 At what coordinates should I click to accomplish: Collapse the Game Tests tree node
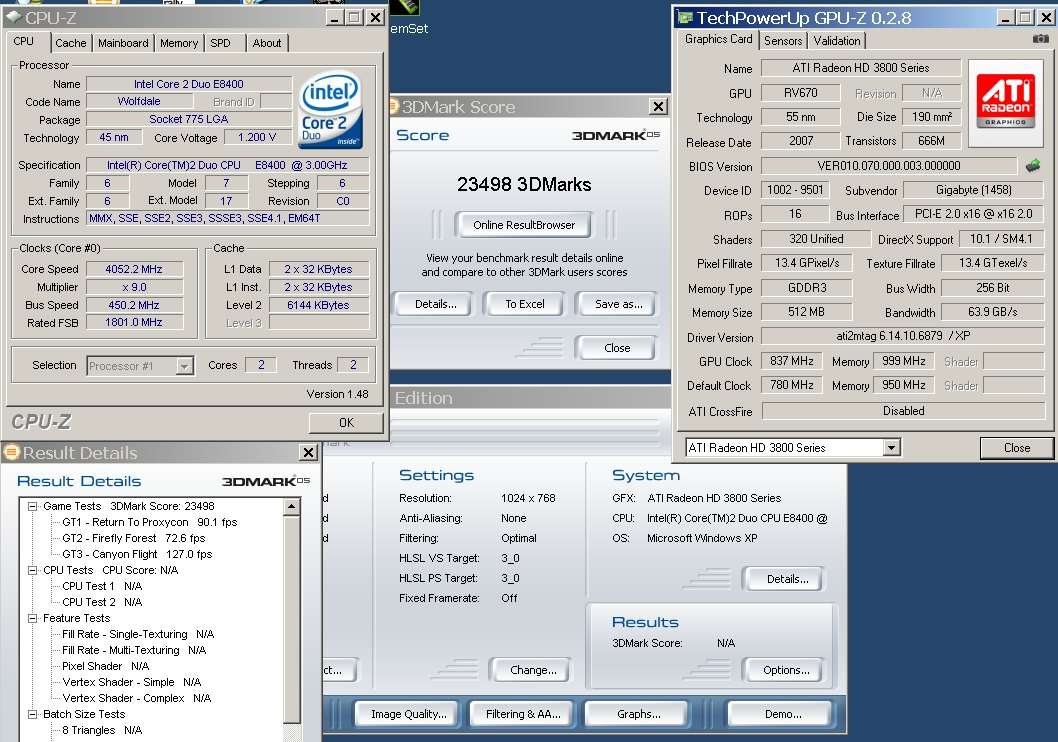coord(32,506)
